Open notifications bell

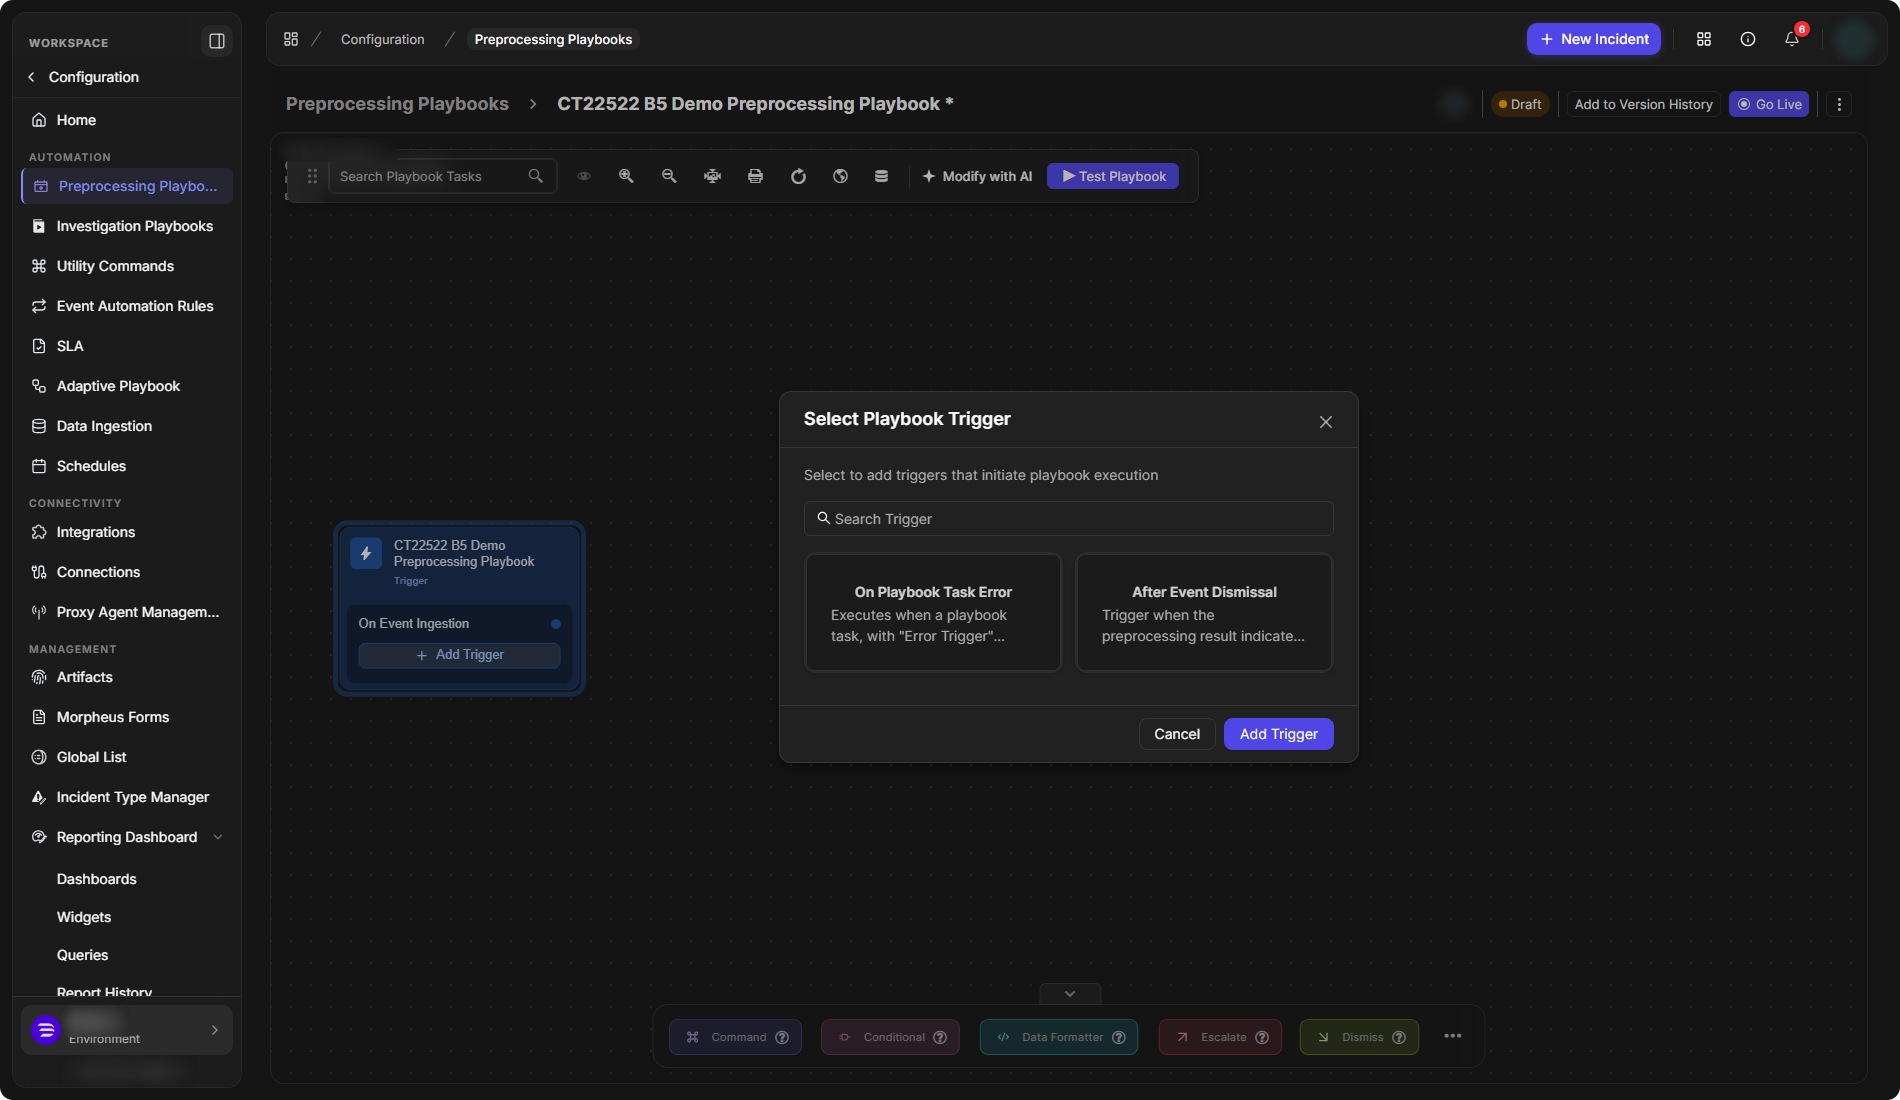pyautogui.click(x=1792, y=39)
